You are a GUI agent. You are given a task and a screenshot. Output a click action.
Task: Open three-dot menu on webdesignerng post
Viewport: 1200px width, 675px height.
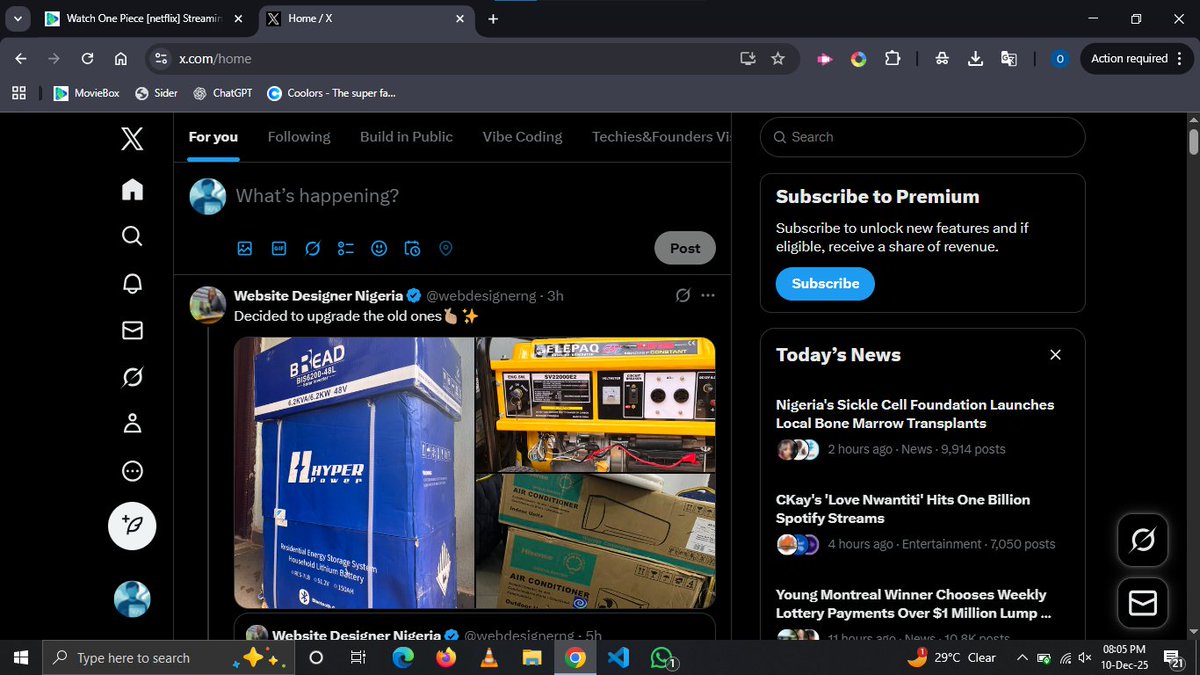coord(708,295)
